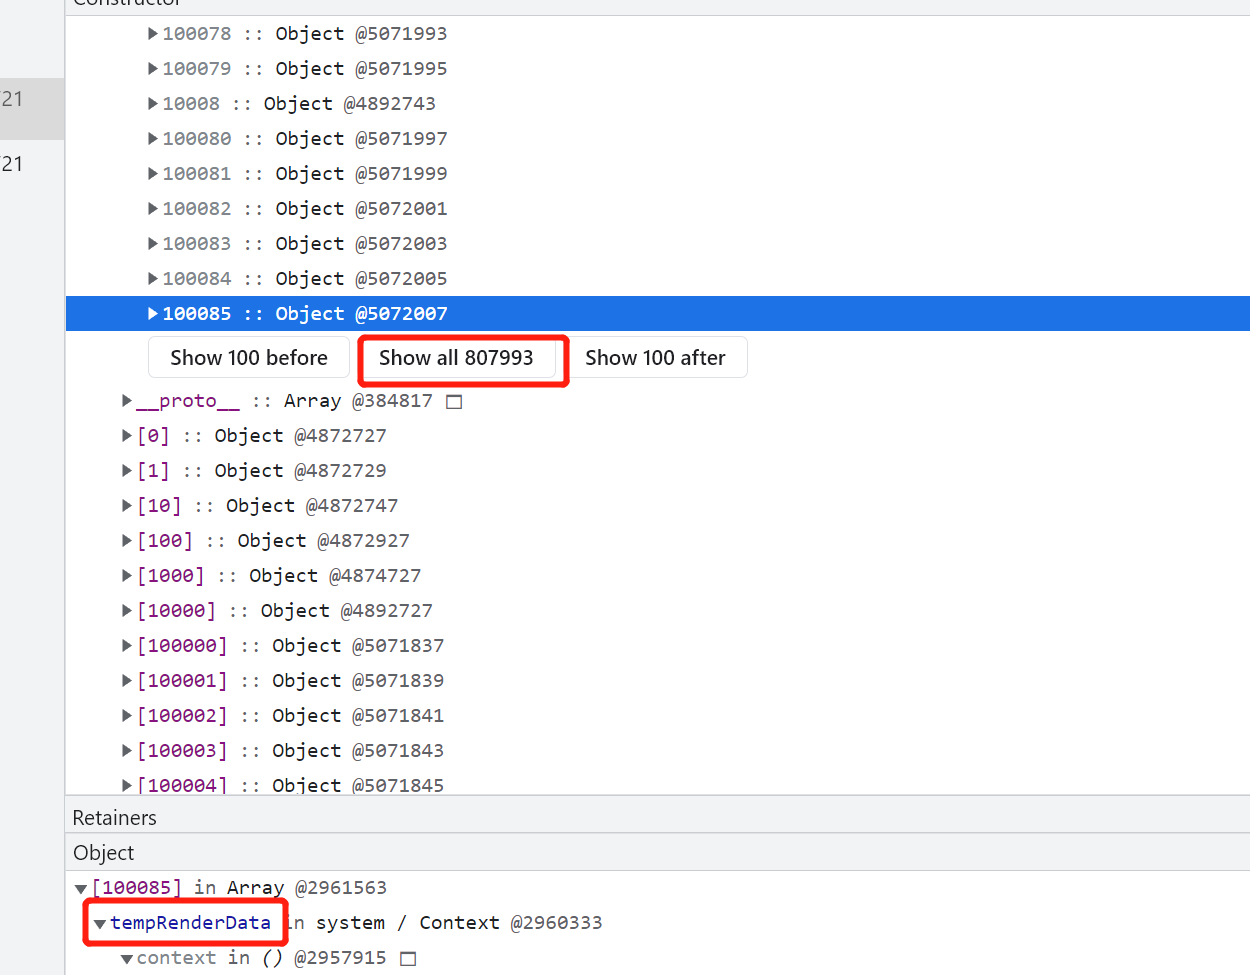
Task: Select the [100002] :: Object @5071841 row text
Action: [x=290, y=716]
